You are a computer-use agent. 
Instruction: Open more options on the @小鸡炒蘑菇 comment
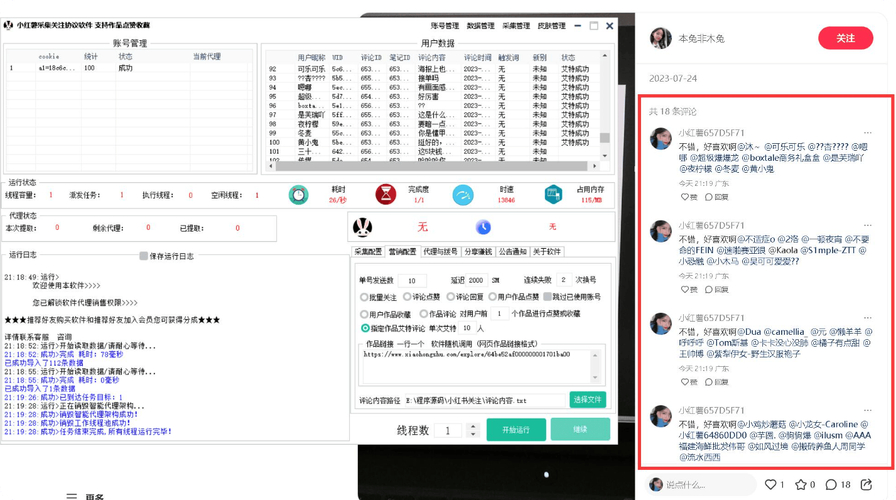tap(867, 410)
